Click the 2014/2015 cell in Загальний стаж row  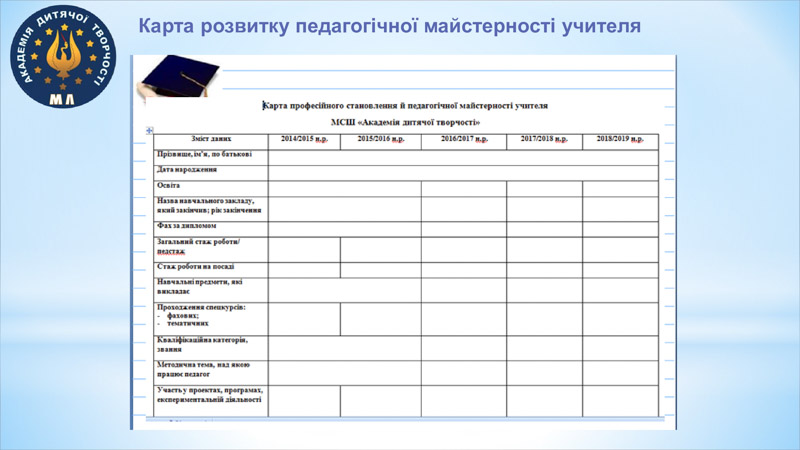(304, 250)
